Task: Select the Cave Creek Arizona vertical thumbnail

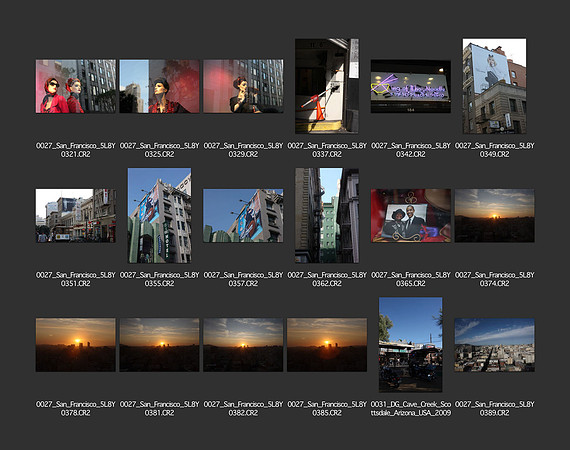Action: click(x=411, y=345)
